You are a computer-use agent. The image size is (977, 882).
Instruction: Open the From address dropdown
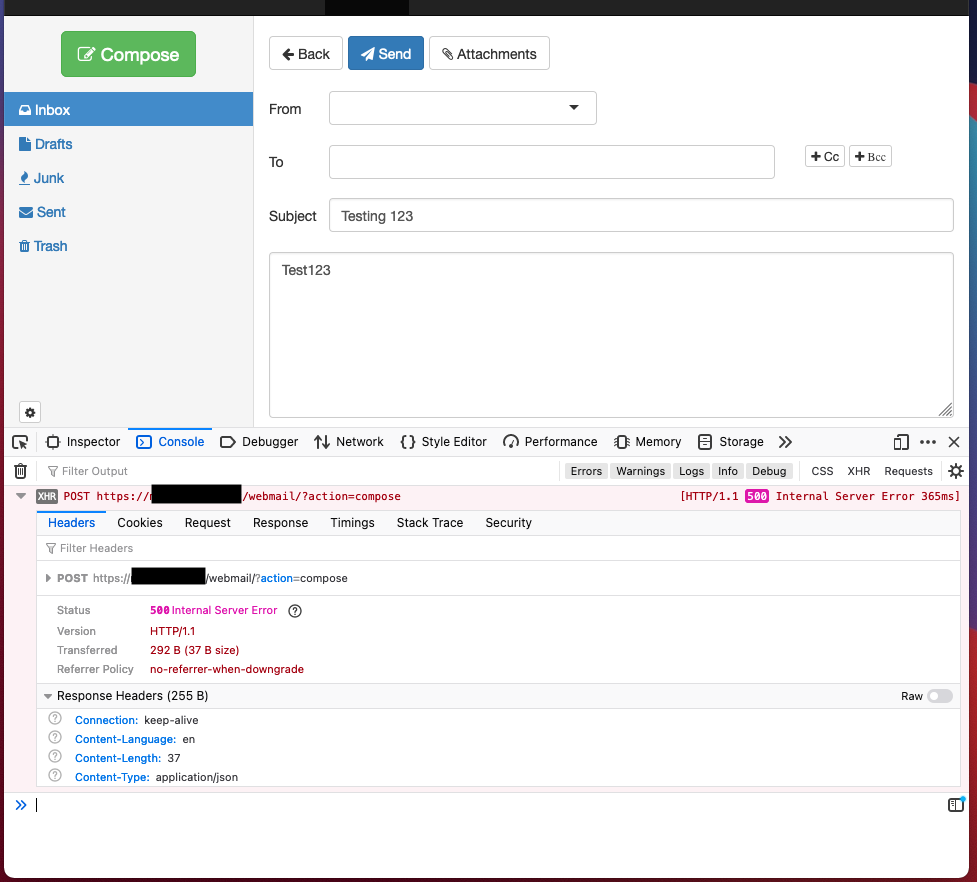click(572, 107)
